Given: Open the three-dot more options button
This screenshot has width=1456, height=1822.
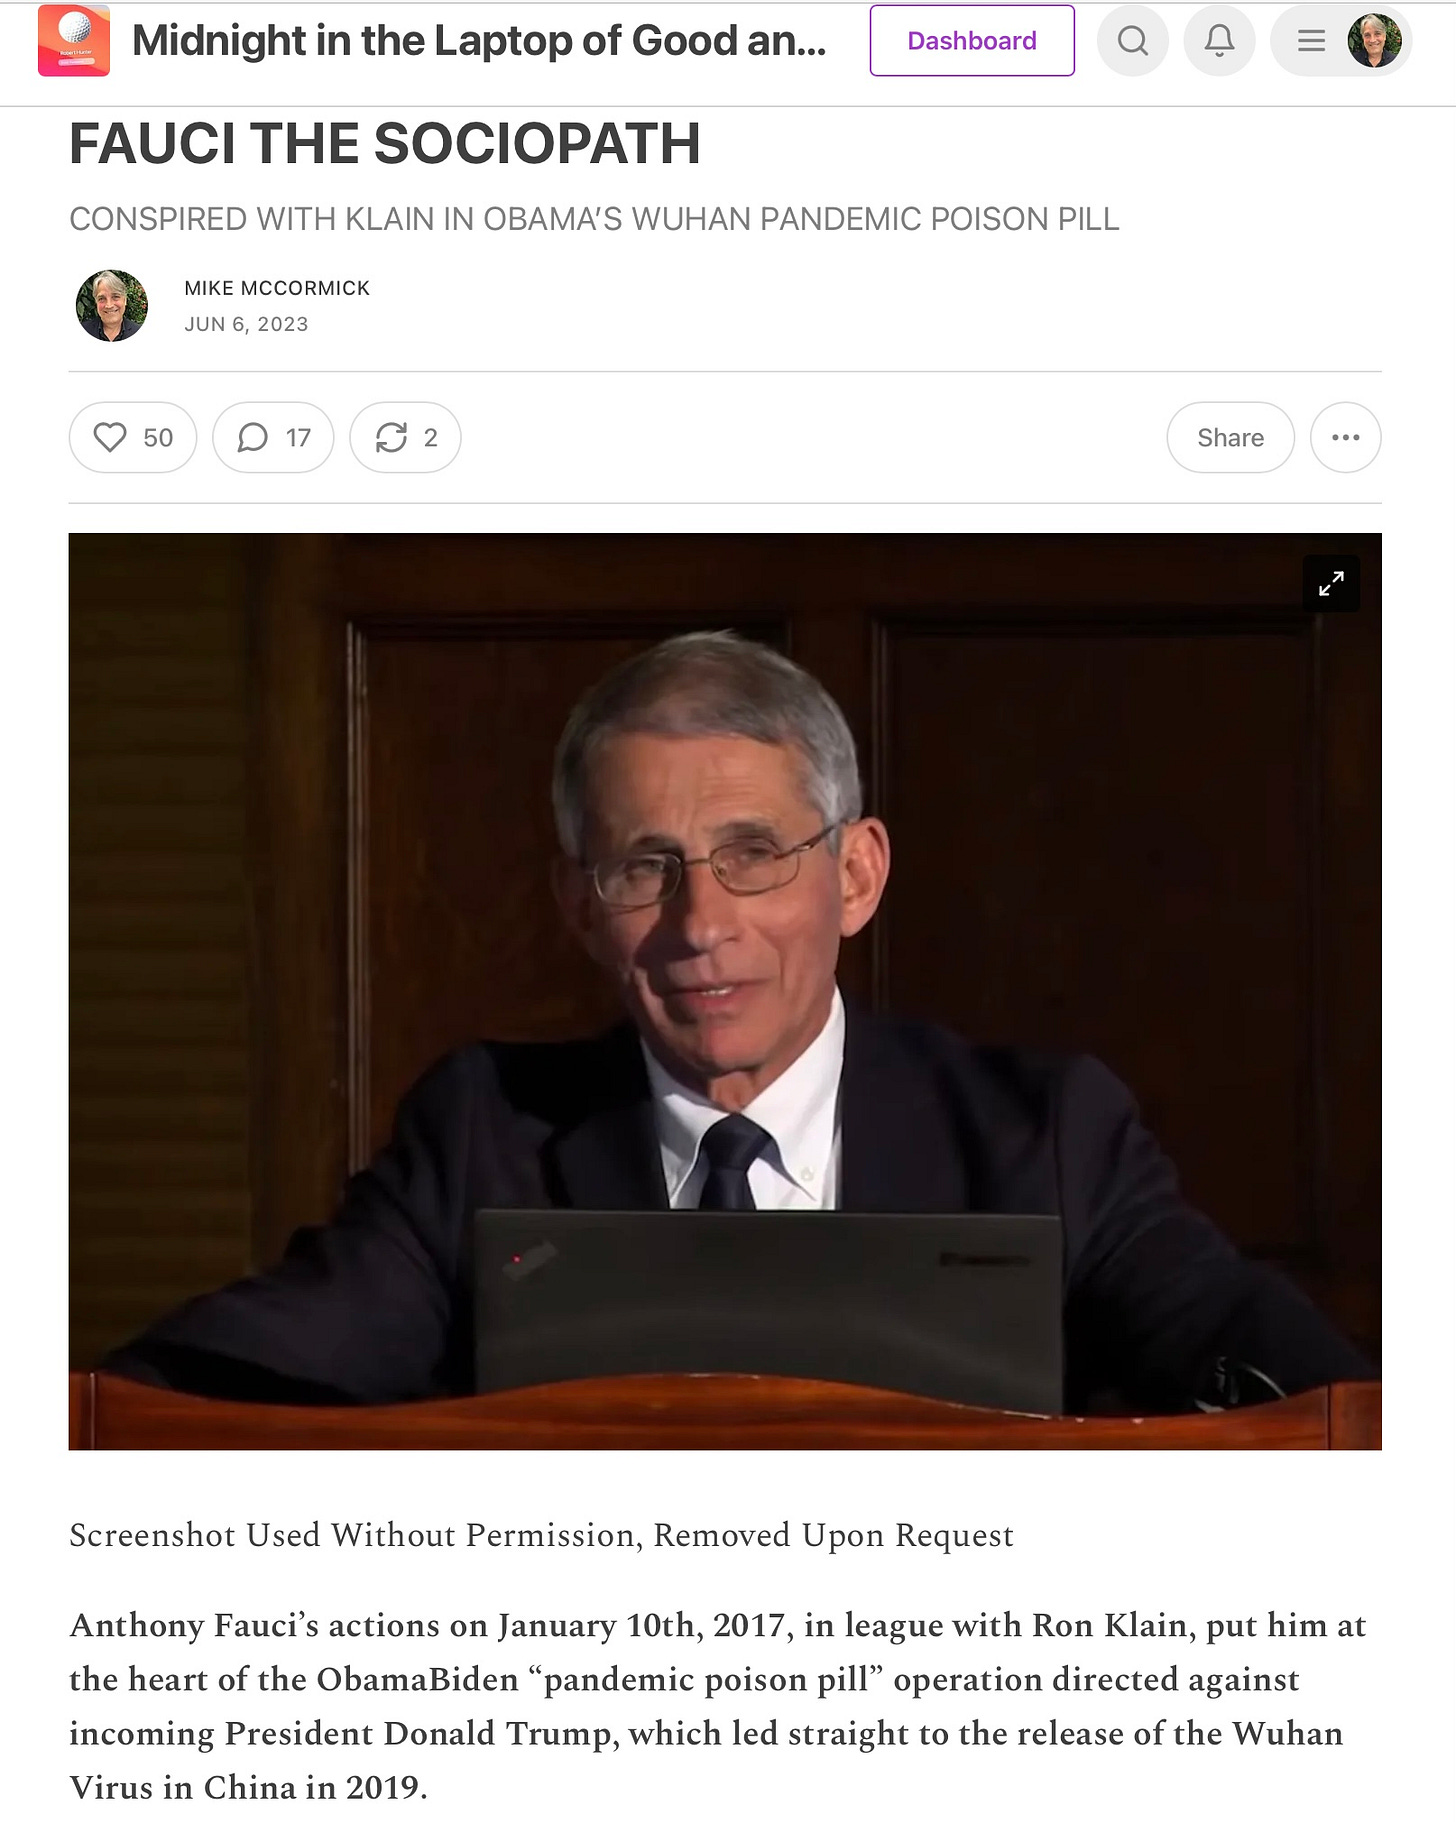Looking at the screenshot, I should point(1346,437).
